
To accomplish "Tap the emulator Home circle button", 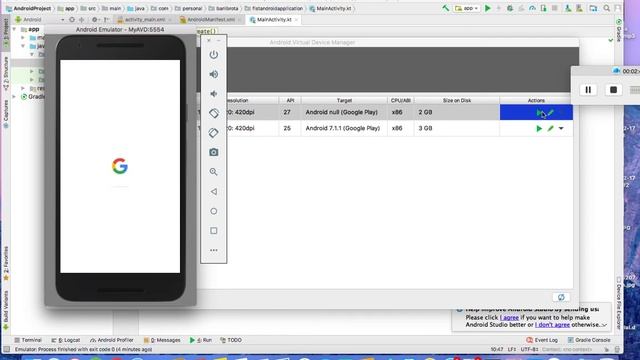I will [x=213, y=211].
